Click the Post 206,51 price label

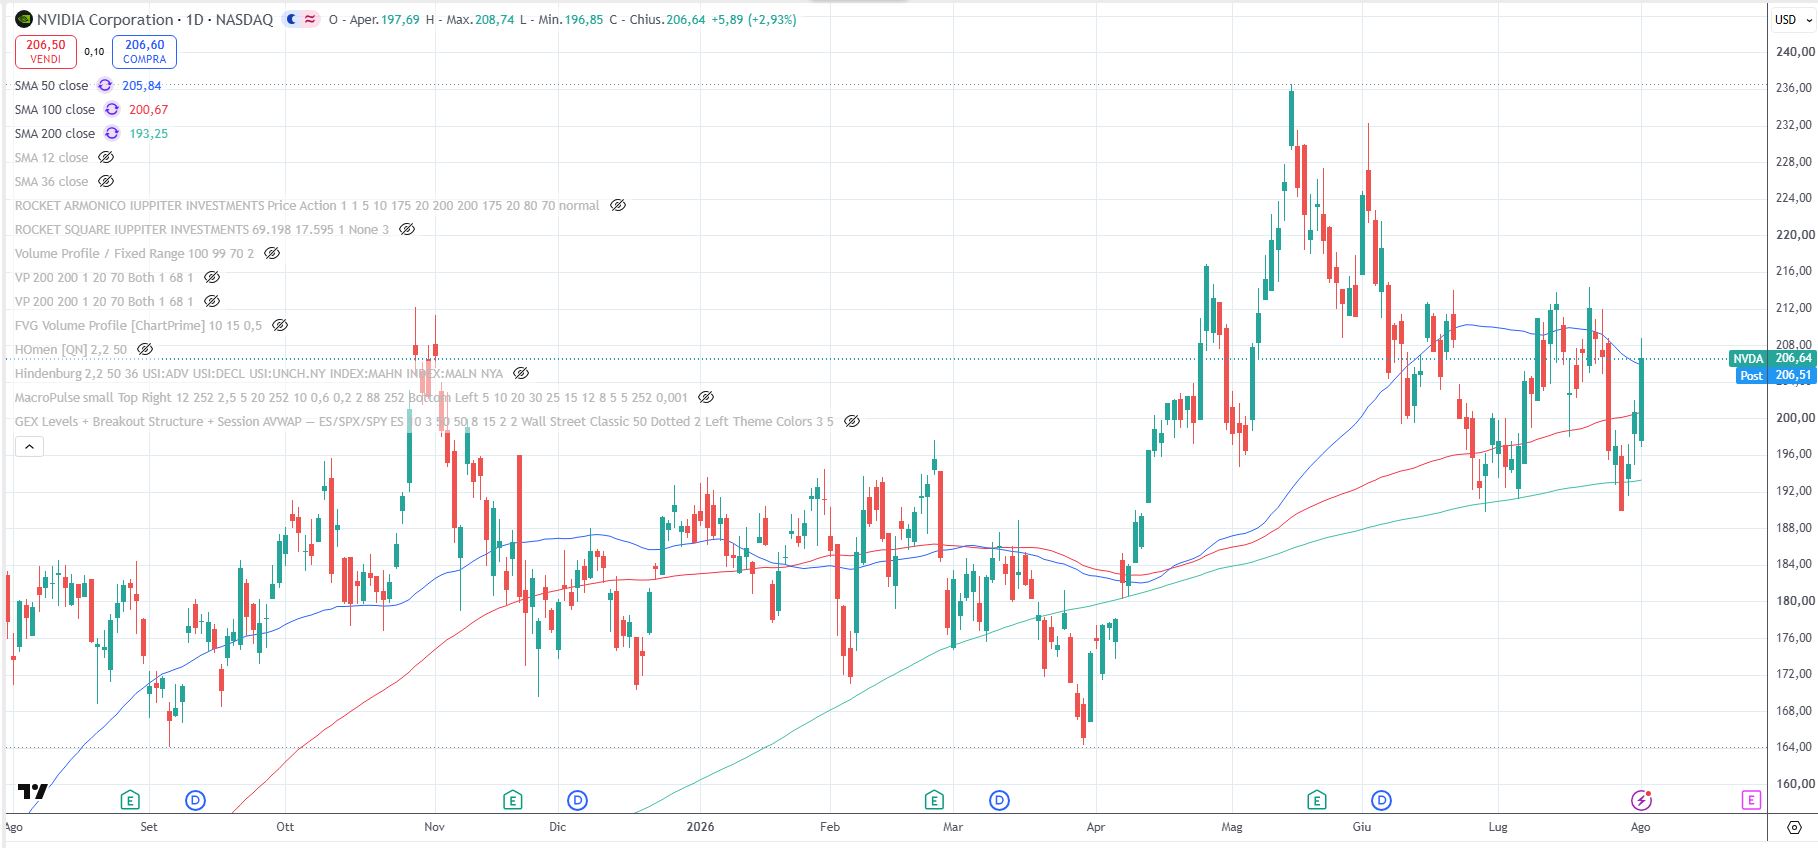[1776, 375]
